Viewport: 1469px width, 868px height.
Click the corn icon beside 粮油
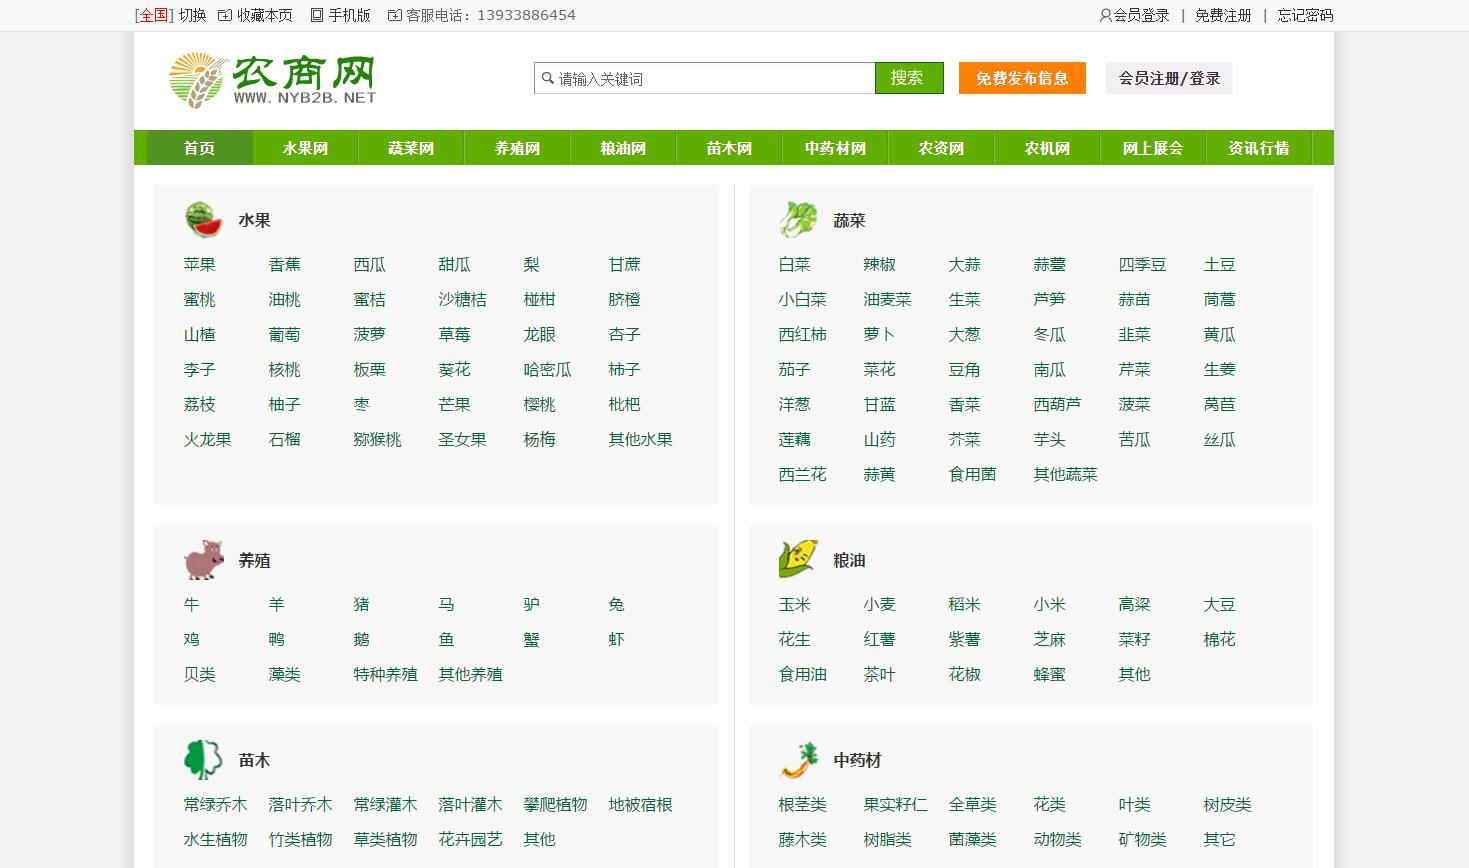click(798, 560)
